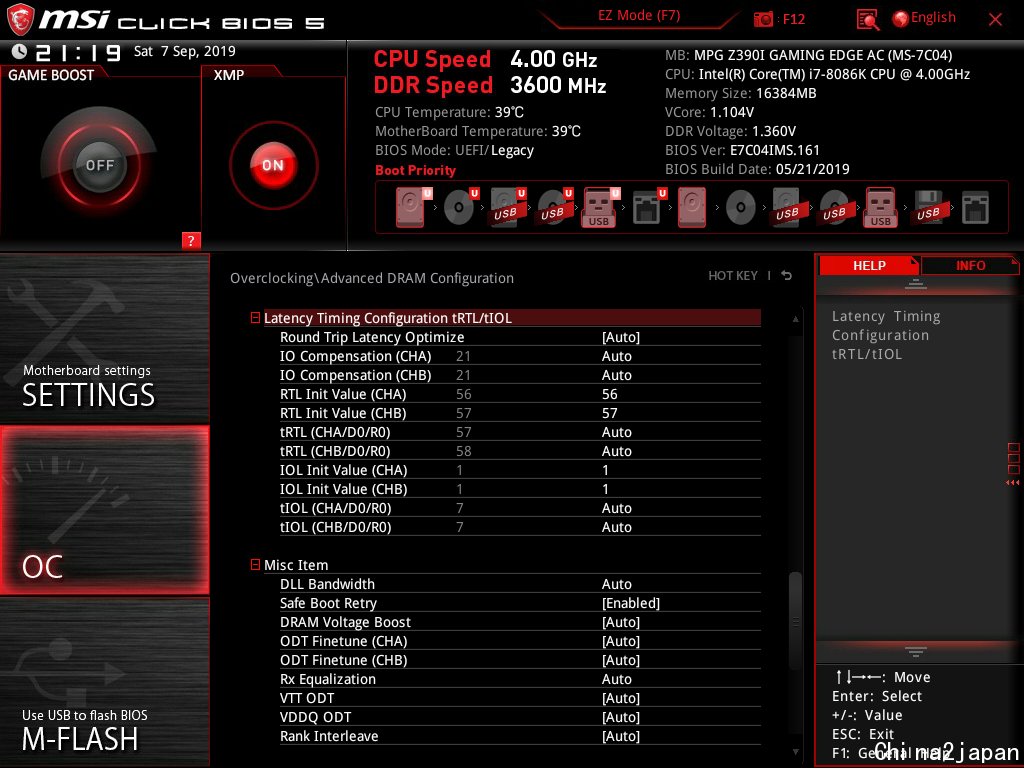The height and width of the screenshot is (768, 1024).
Task: Select IO Compensation (CHA) Auto value field
Action: 616,356
